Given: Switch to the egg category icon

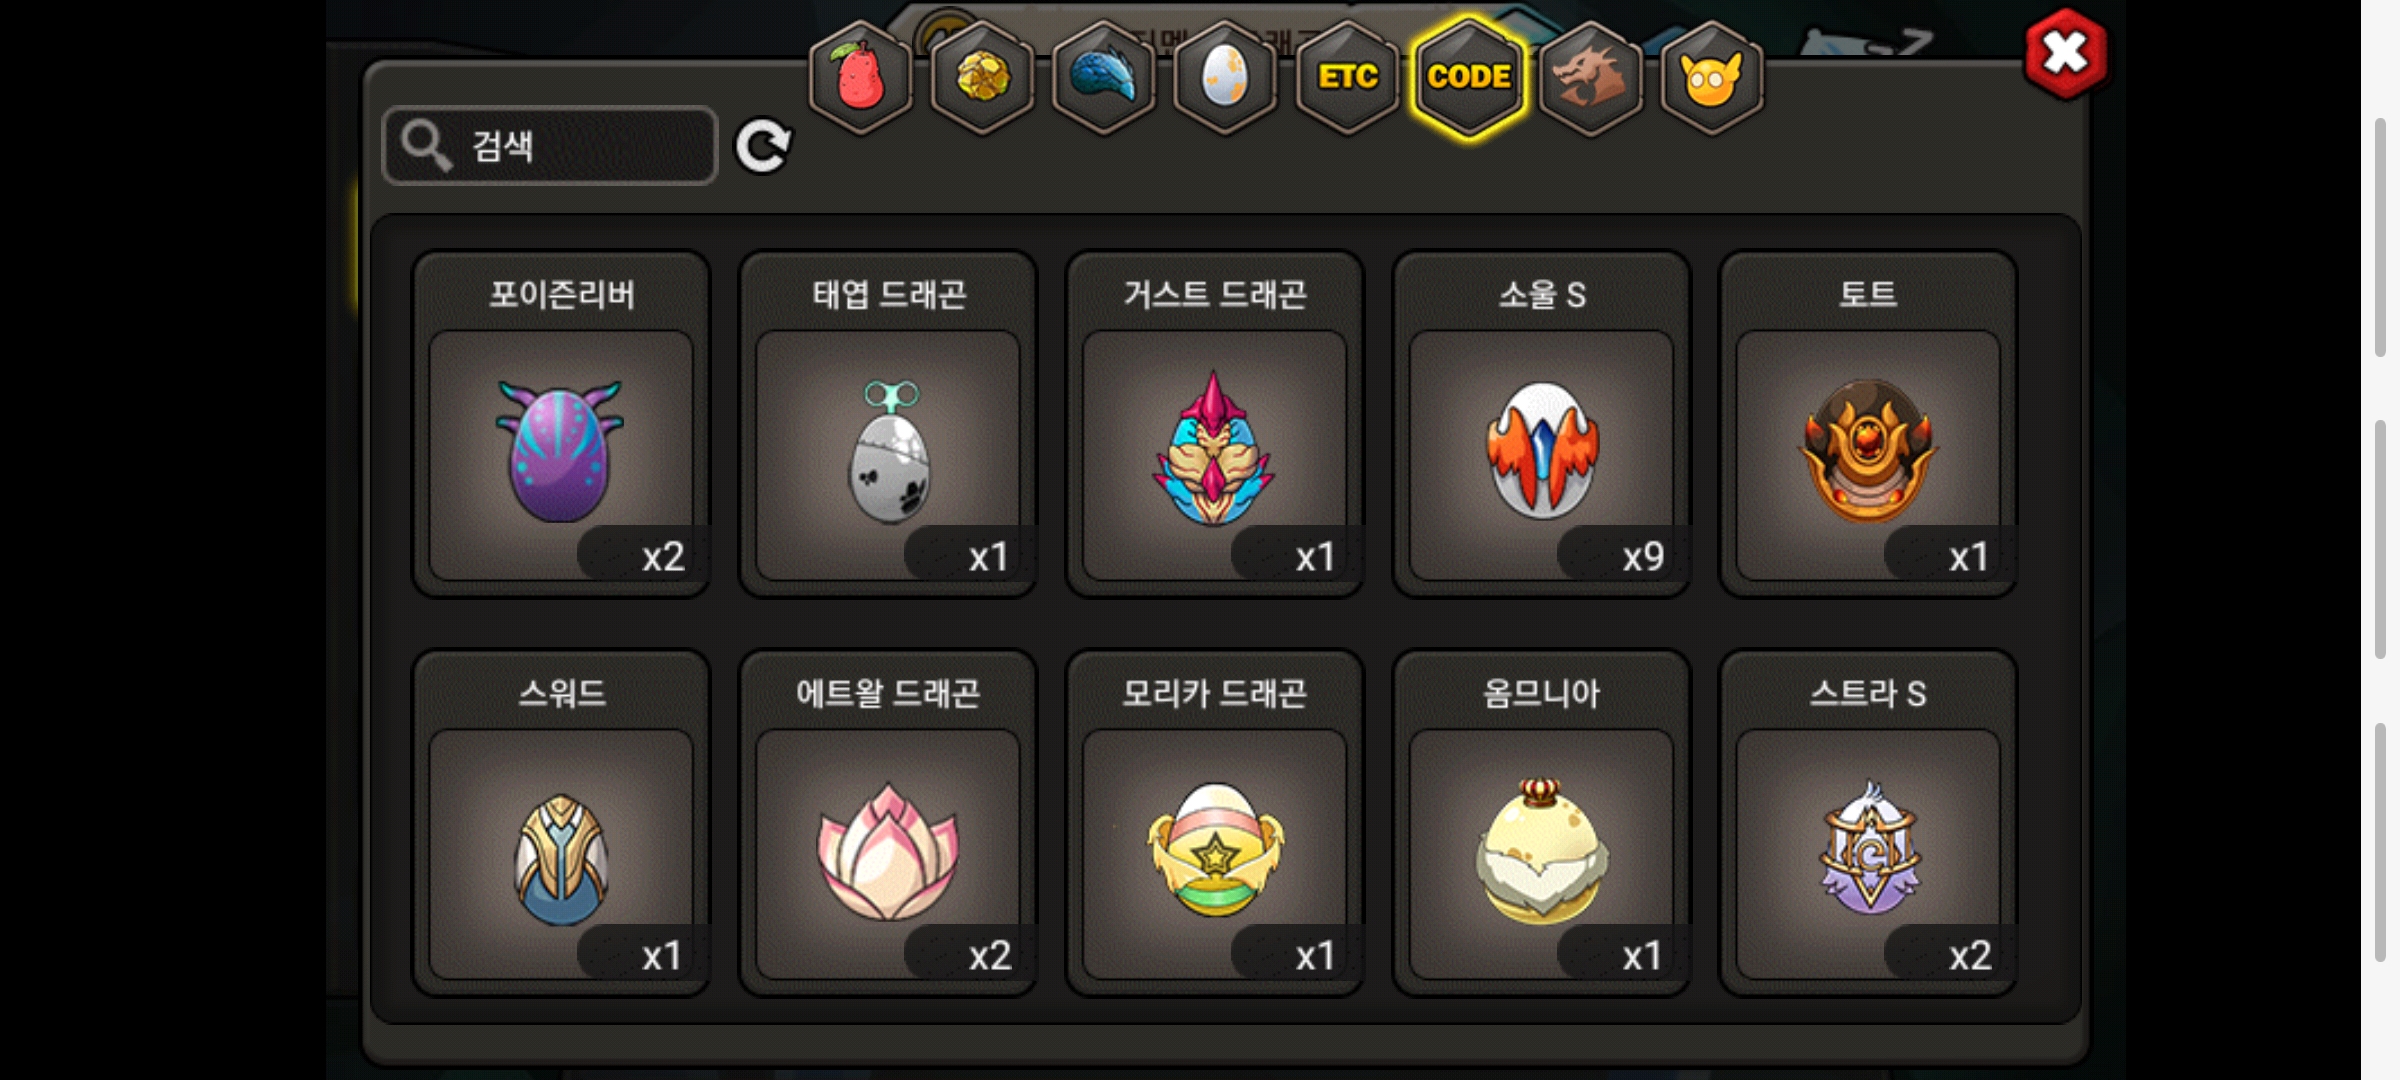Looking at the screenshot, I should click(1225, 77).
